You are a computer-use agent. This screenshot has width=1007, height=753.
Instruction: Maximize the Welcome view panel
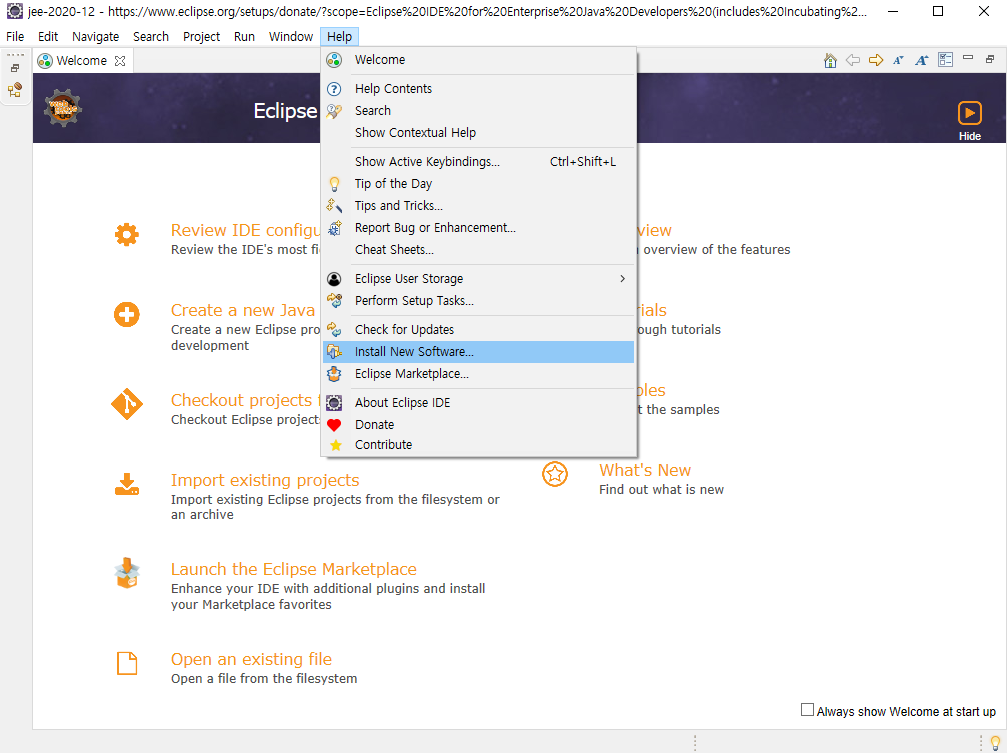click(x=990, y=59)
